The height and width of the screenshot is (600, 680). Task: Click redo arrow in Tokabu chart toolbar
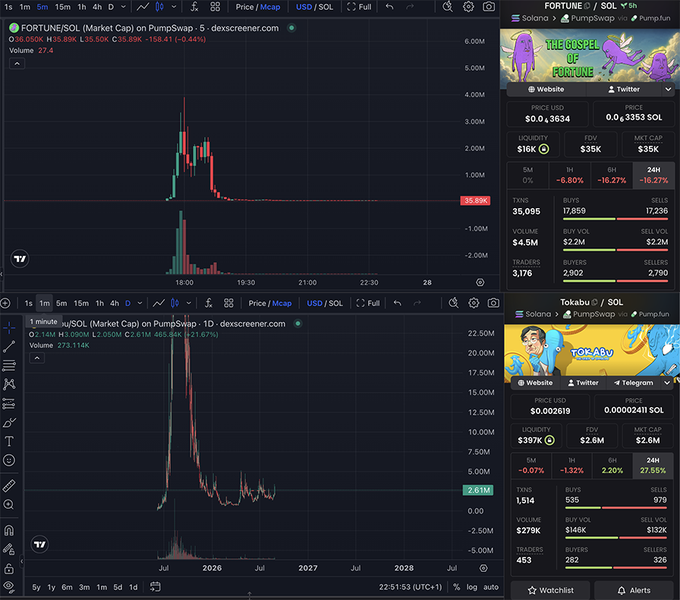click(x=417, y=303)
